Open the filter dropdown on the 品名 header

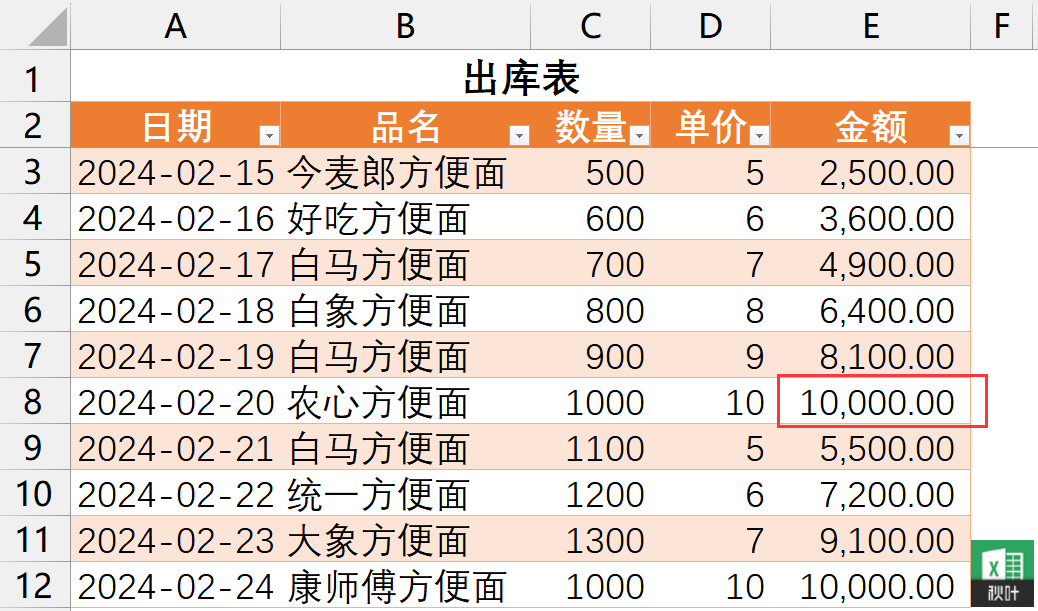(x=520, y=133)
